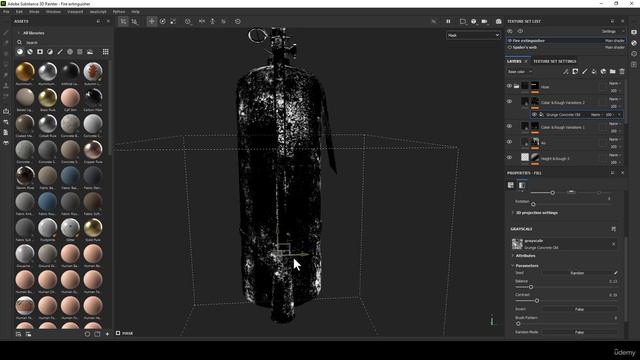Viewport: 640px width, 360px height.
Task: Add a folder group in Layers
Action: click(x=613, y=71)
